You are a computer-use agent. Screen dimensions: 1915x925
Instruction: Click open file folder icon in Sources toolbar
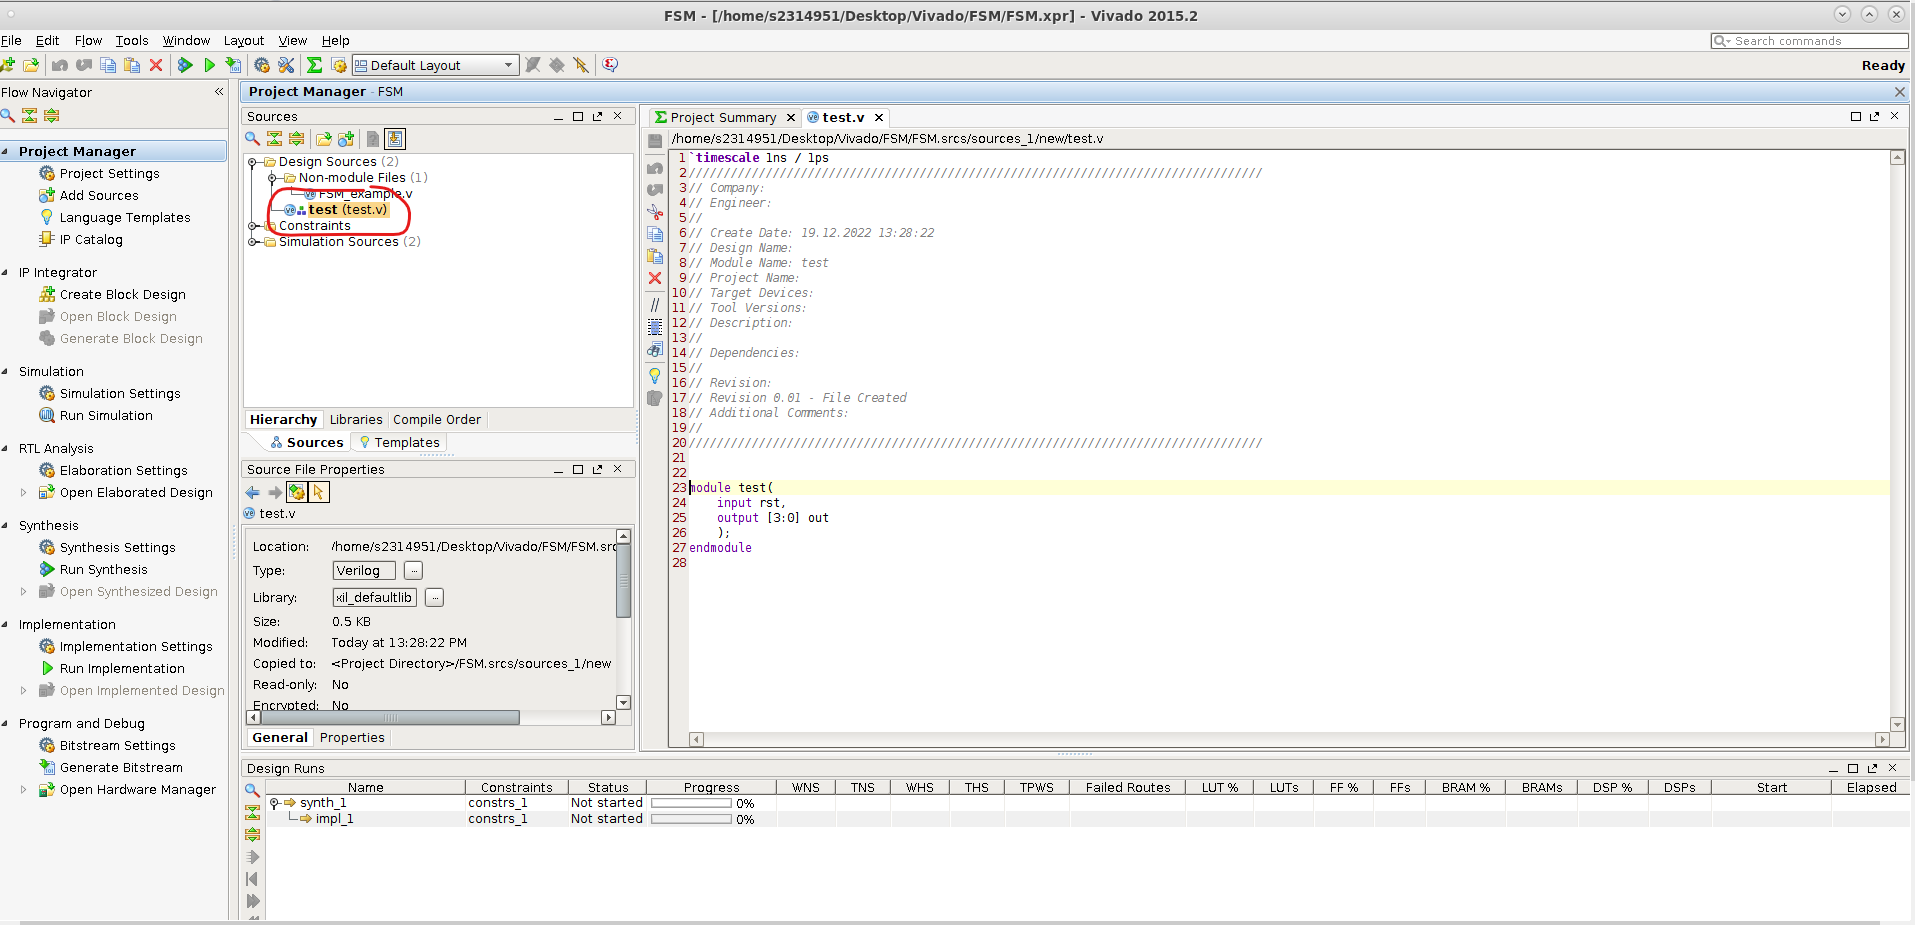[x=323, y=139]
